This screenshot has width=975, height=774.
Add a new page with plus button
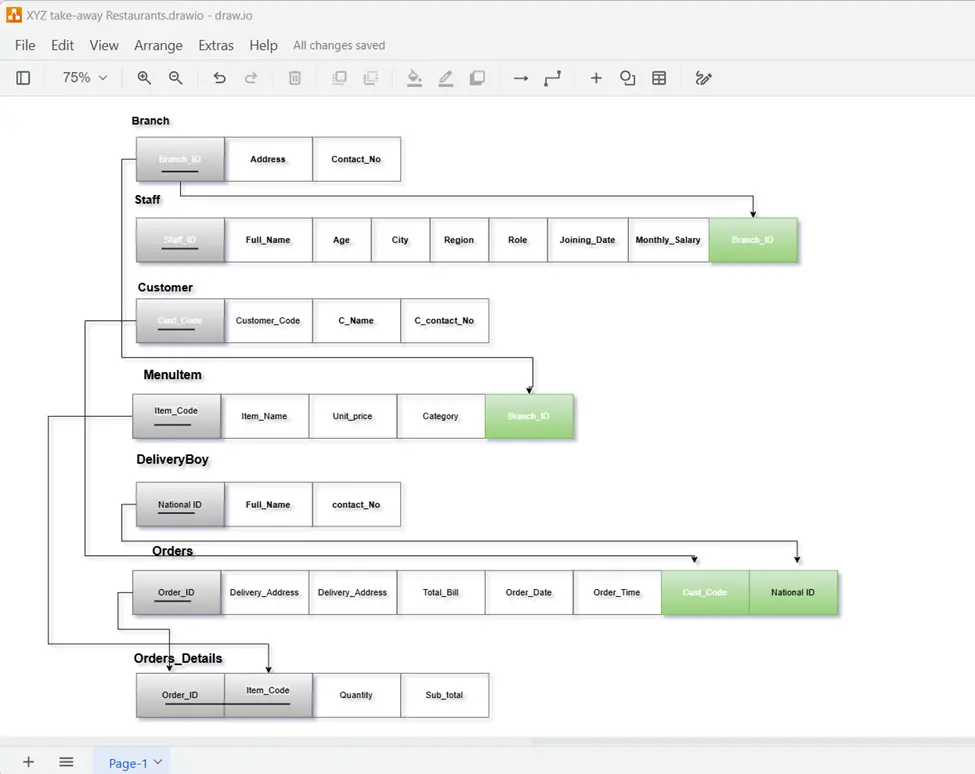click(x=29, y=762)
